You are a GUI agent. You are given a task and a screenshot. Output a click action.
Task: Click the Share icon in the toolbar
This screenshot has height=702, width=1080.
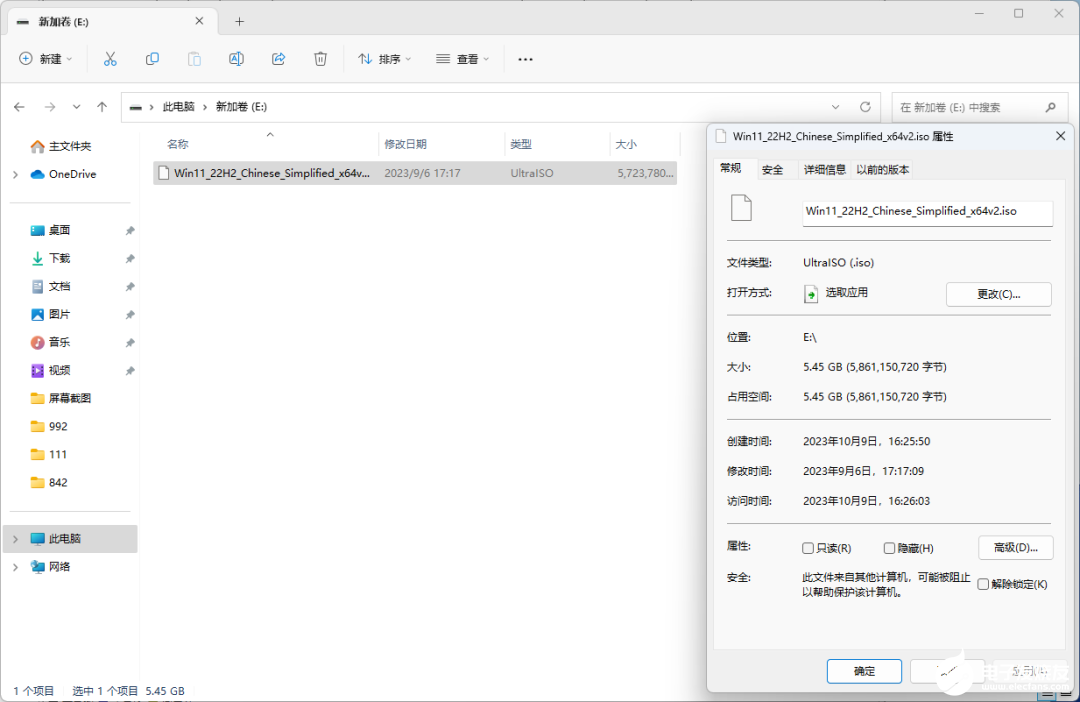pos(278,59)
